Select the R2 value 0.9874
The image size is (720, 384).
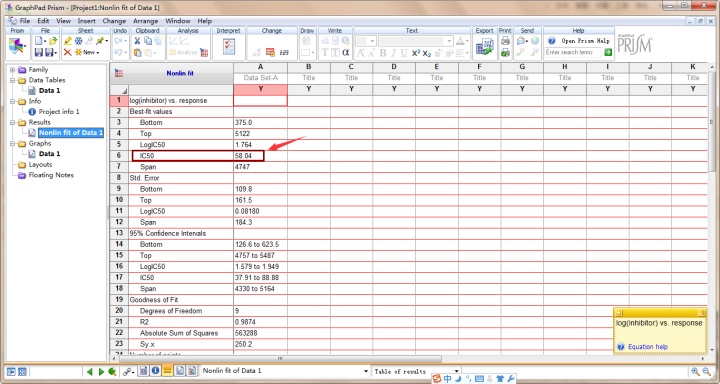[260, 322]
